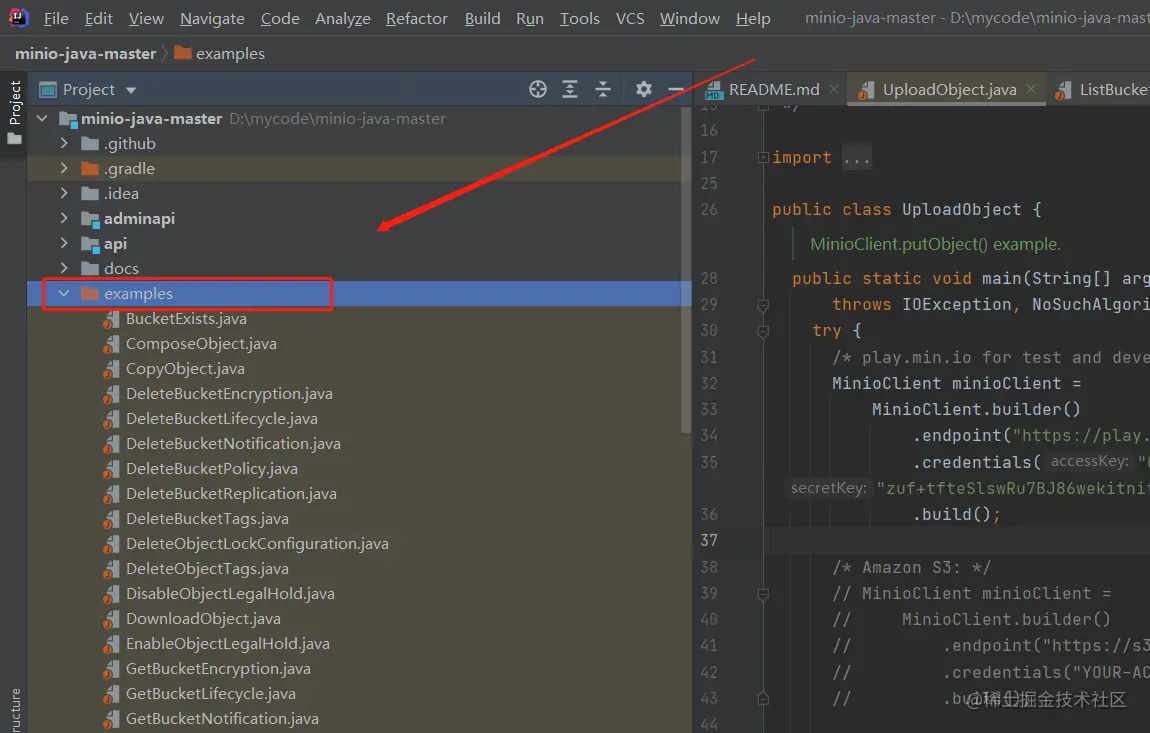Expand the .idea folder
Screen dimensions: 1150x733
click(64, 193)
